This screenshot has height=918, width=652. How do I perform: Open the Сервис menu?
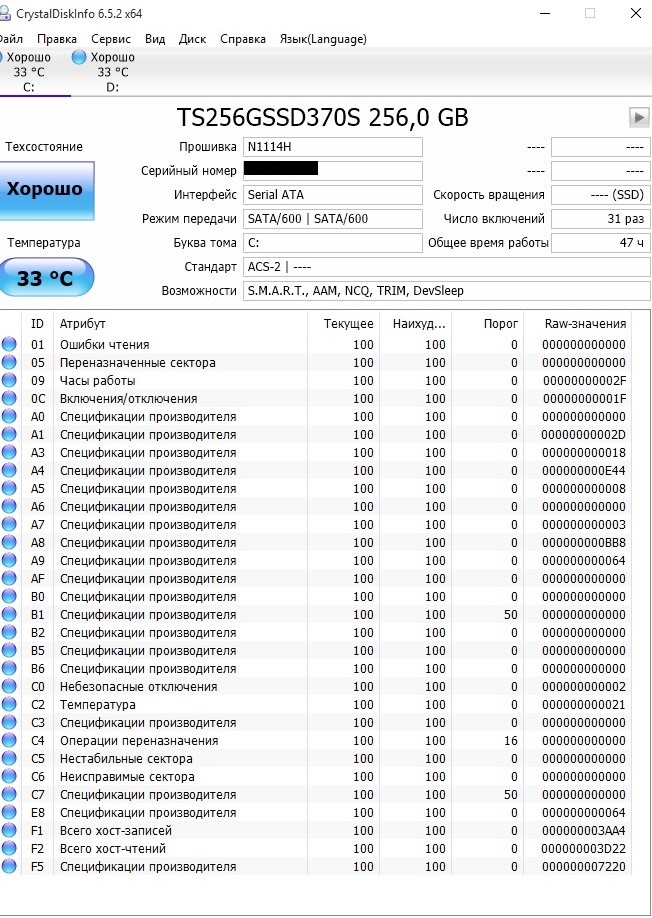[x=111, y=39]
